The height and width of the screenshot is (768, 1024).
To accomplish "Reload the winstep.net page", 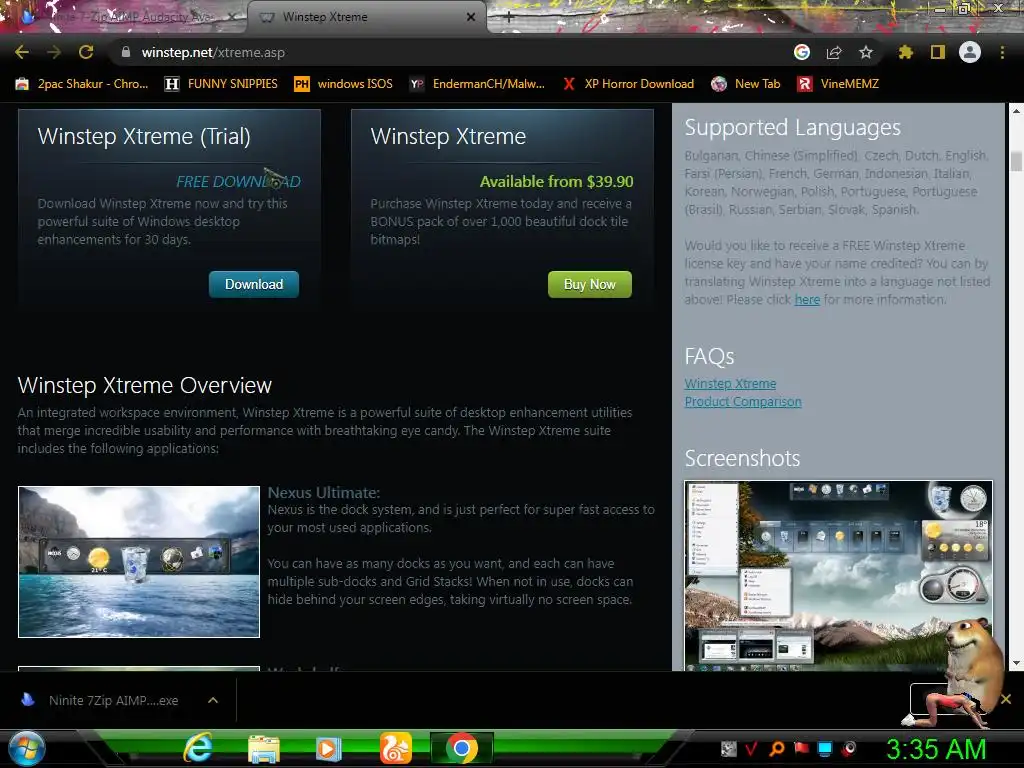I will pos(86,52).
